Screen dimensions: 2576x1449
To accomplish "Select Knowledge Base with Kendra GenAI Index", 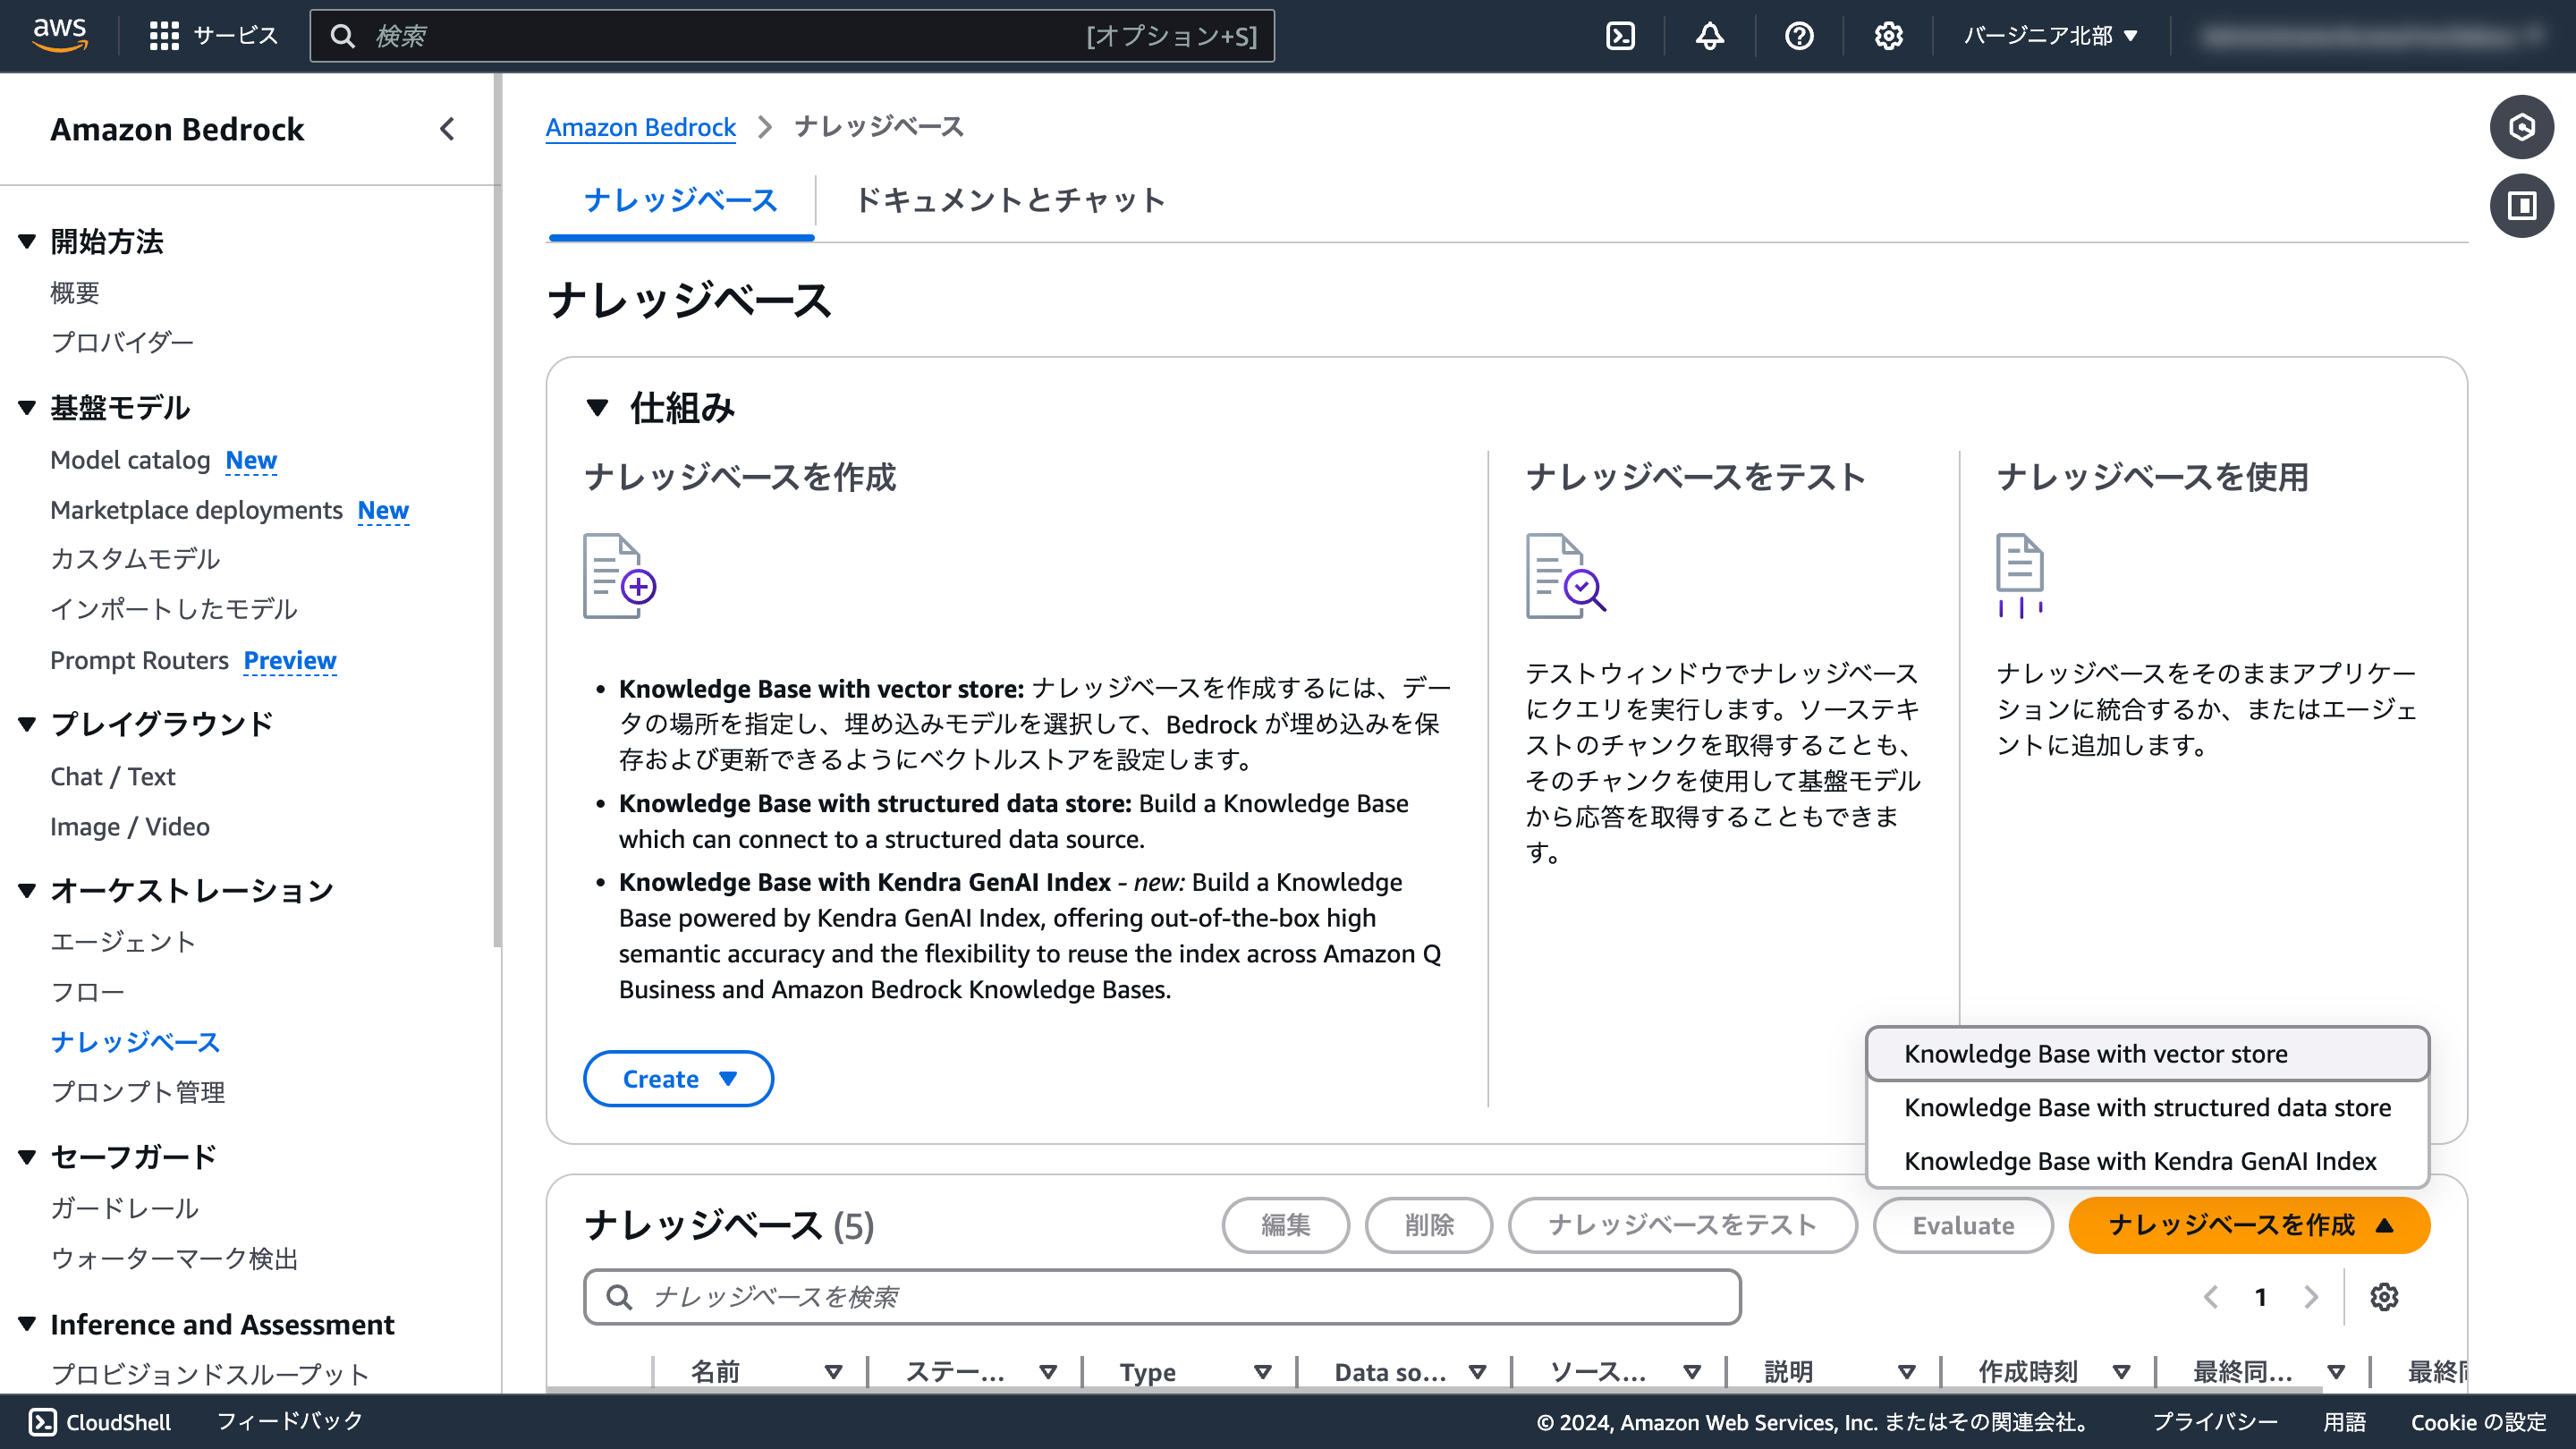I will click(2140, 1161).
